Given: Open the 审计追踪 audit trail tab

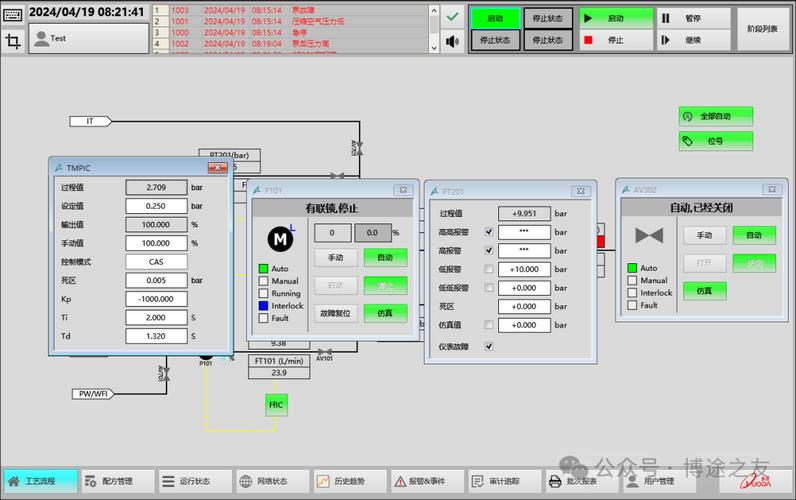Looking at the screenshot, I should [504, 481].
